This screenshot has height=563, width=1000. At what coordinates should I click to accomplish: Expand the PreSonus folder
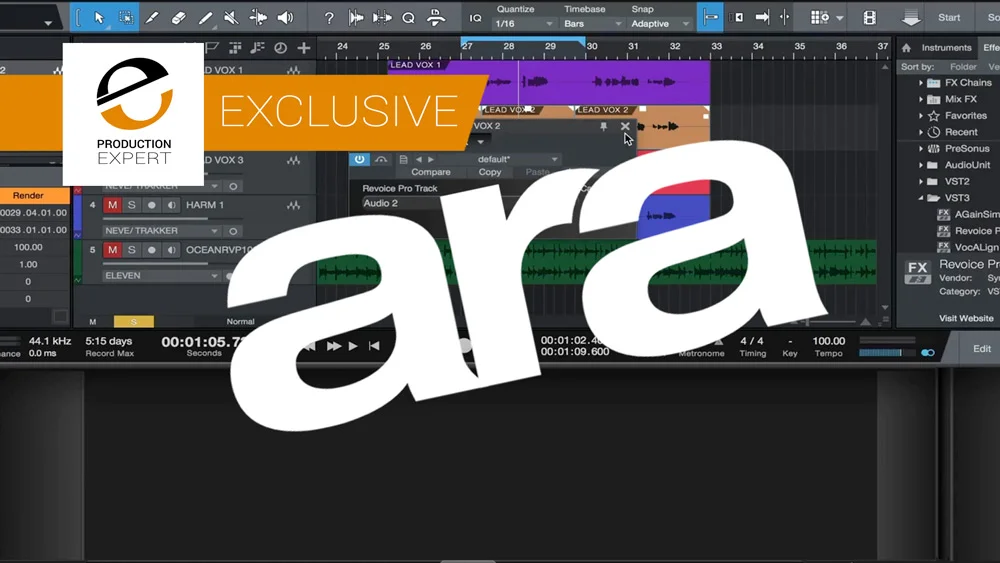(921, 149)
